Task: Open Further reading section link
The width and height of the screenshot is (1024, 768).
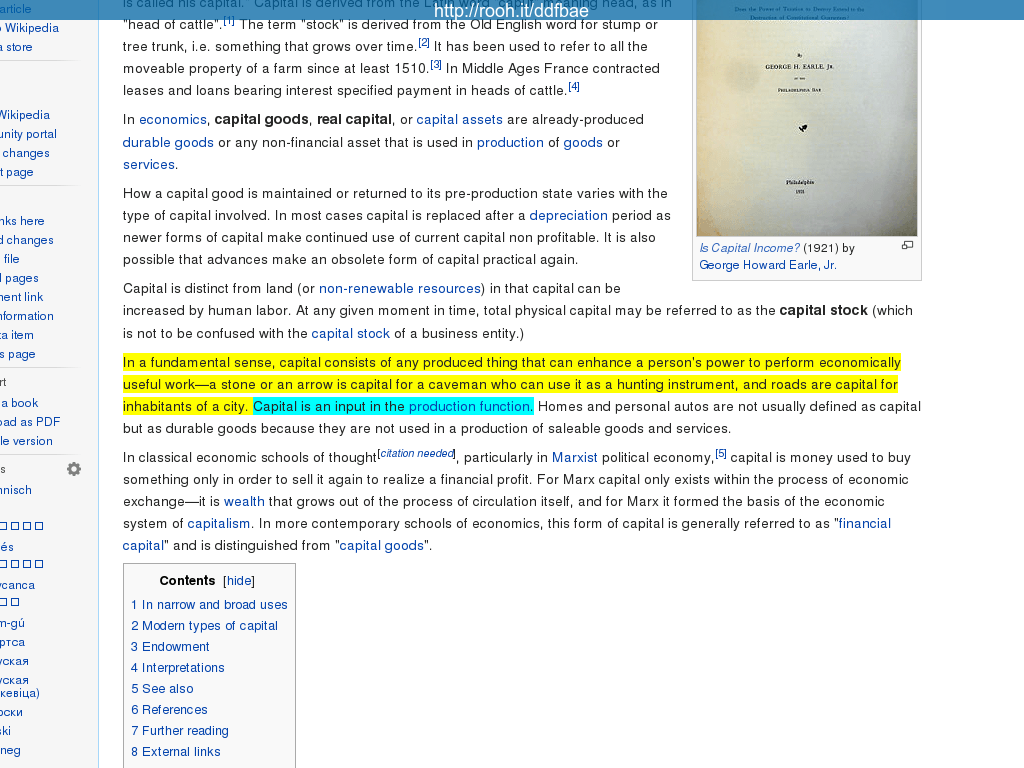Action: click(x=179, y=731)
